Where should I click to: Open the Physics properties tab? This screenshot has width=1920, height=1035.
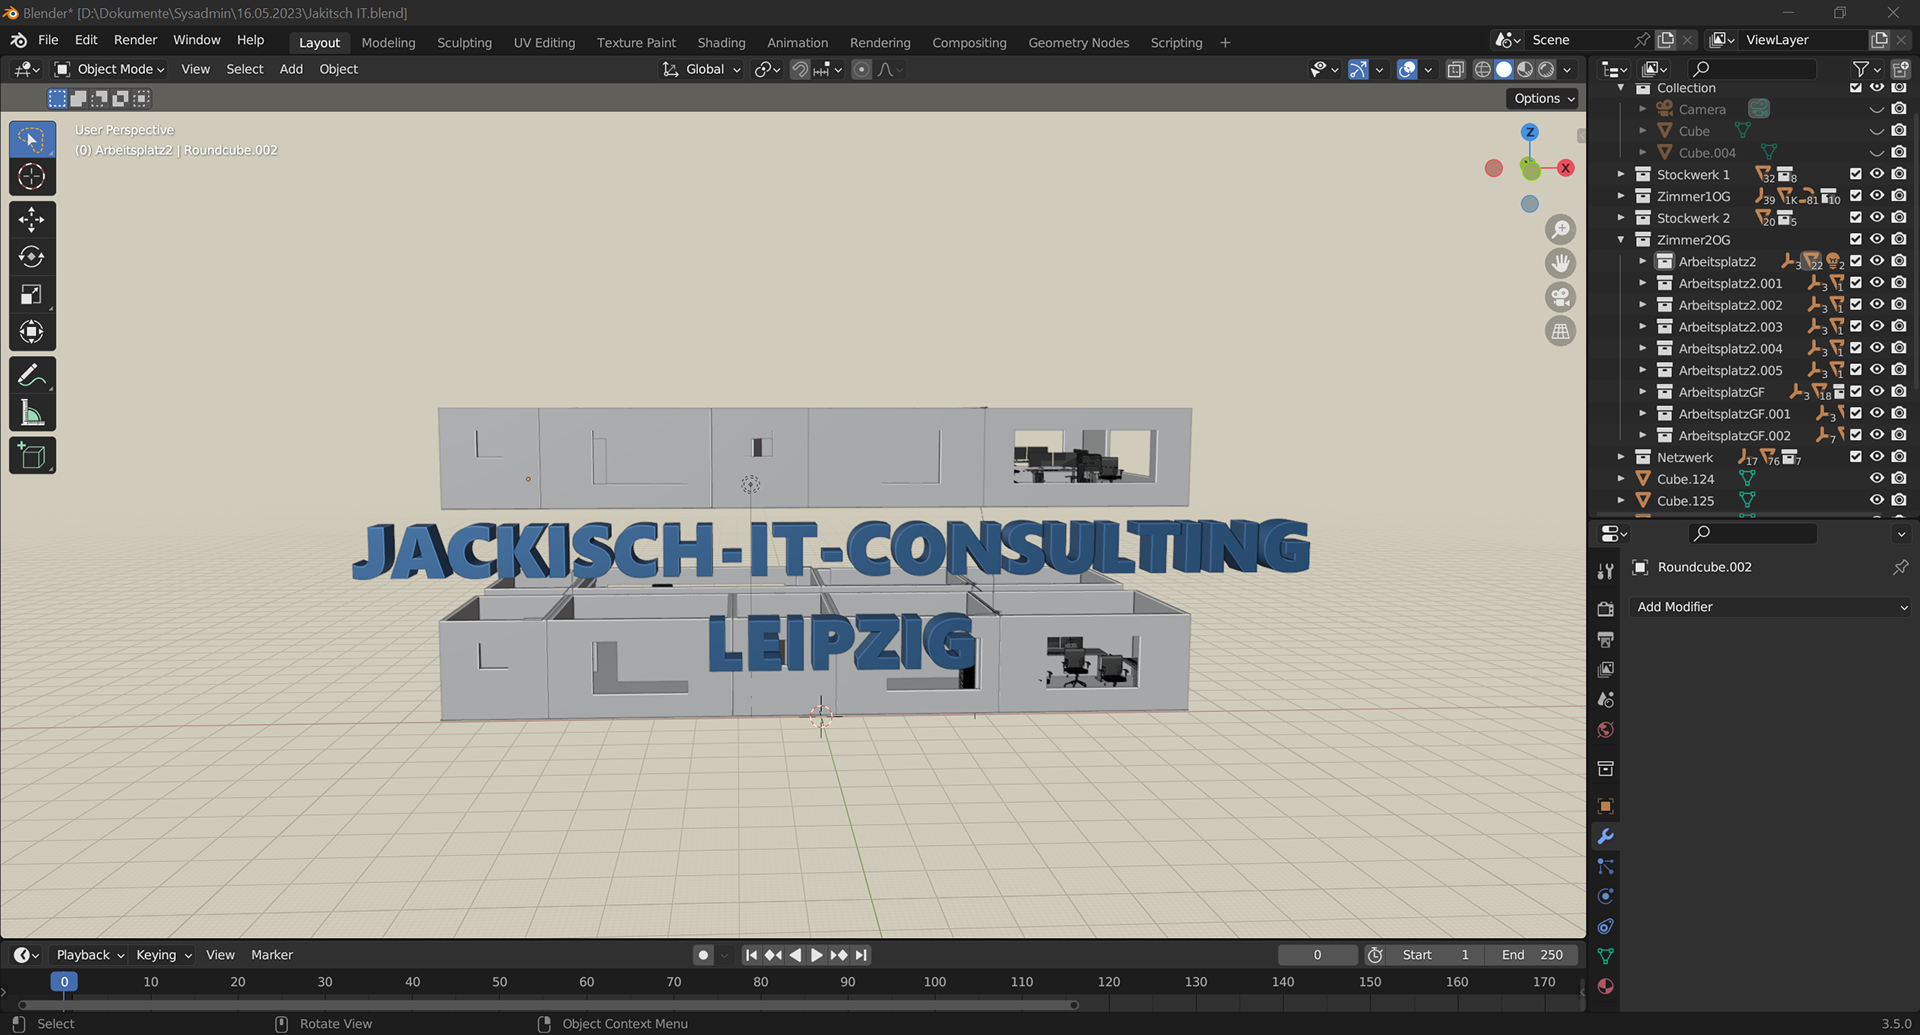coord(1606,896)
